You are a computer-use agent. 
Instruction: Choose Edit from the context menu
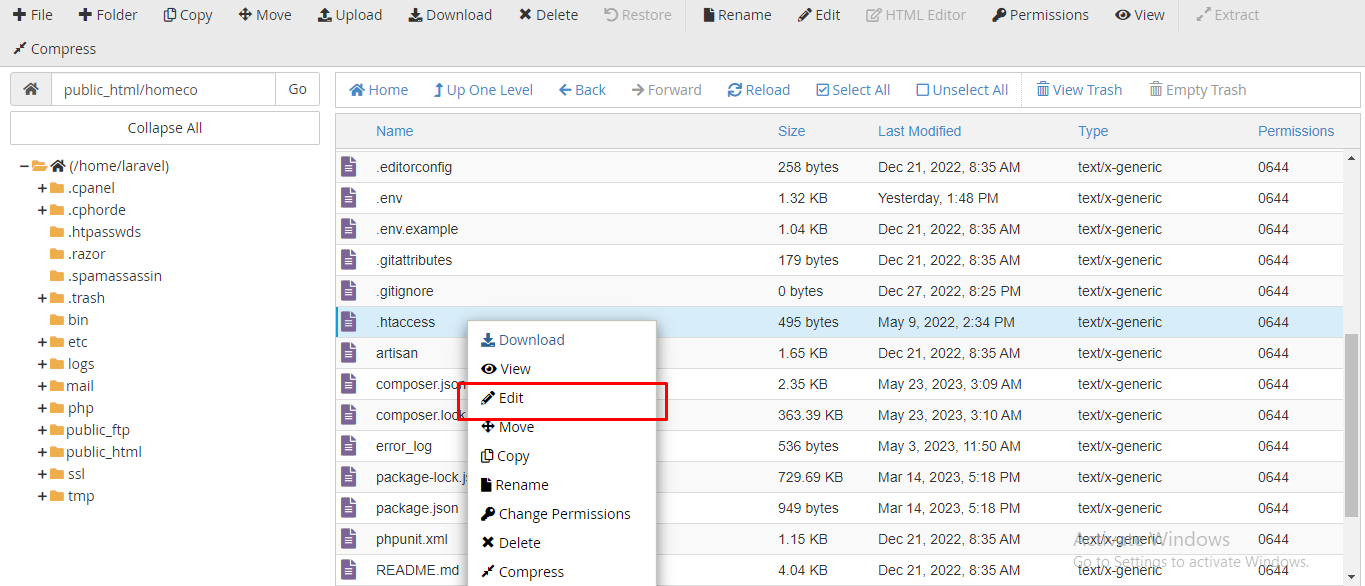coord(511,398)
